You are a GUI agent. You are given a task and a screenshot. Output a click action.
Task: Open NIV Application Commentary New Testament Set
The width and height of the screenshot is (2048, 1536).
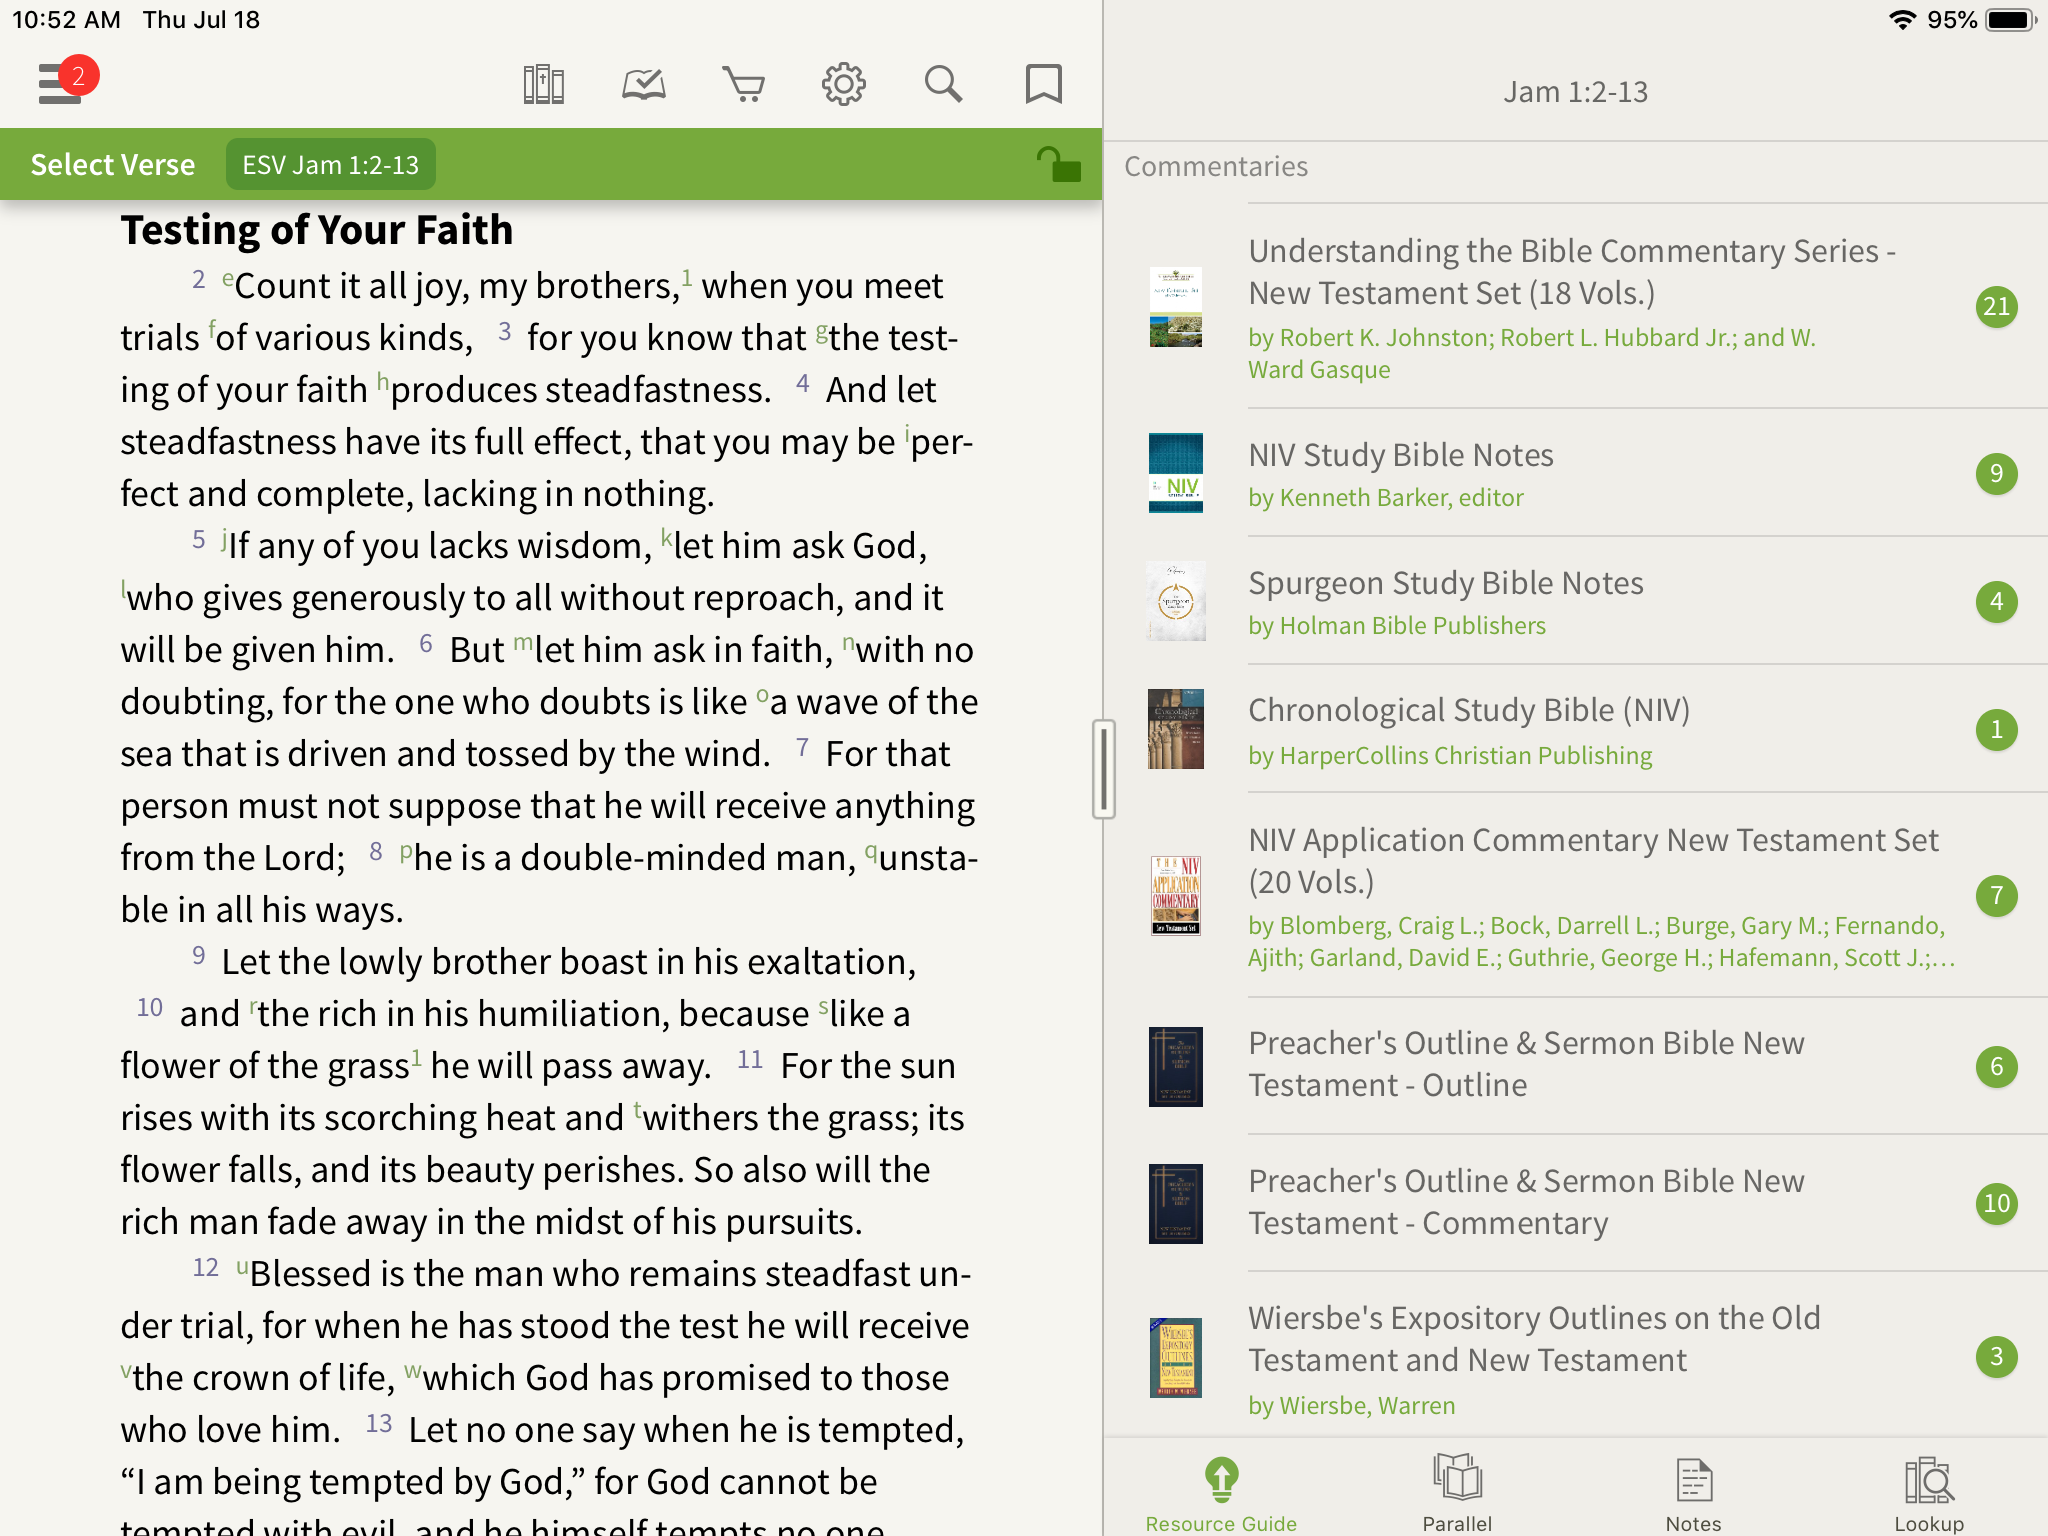1576,895
